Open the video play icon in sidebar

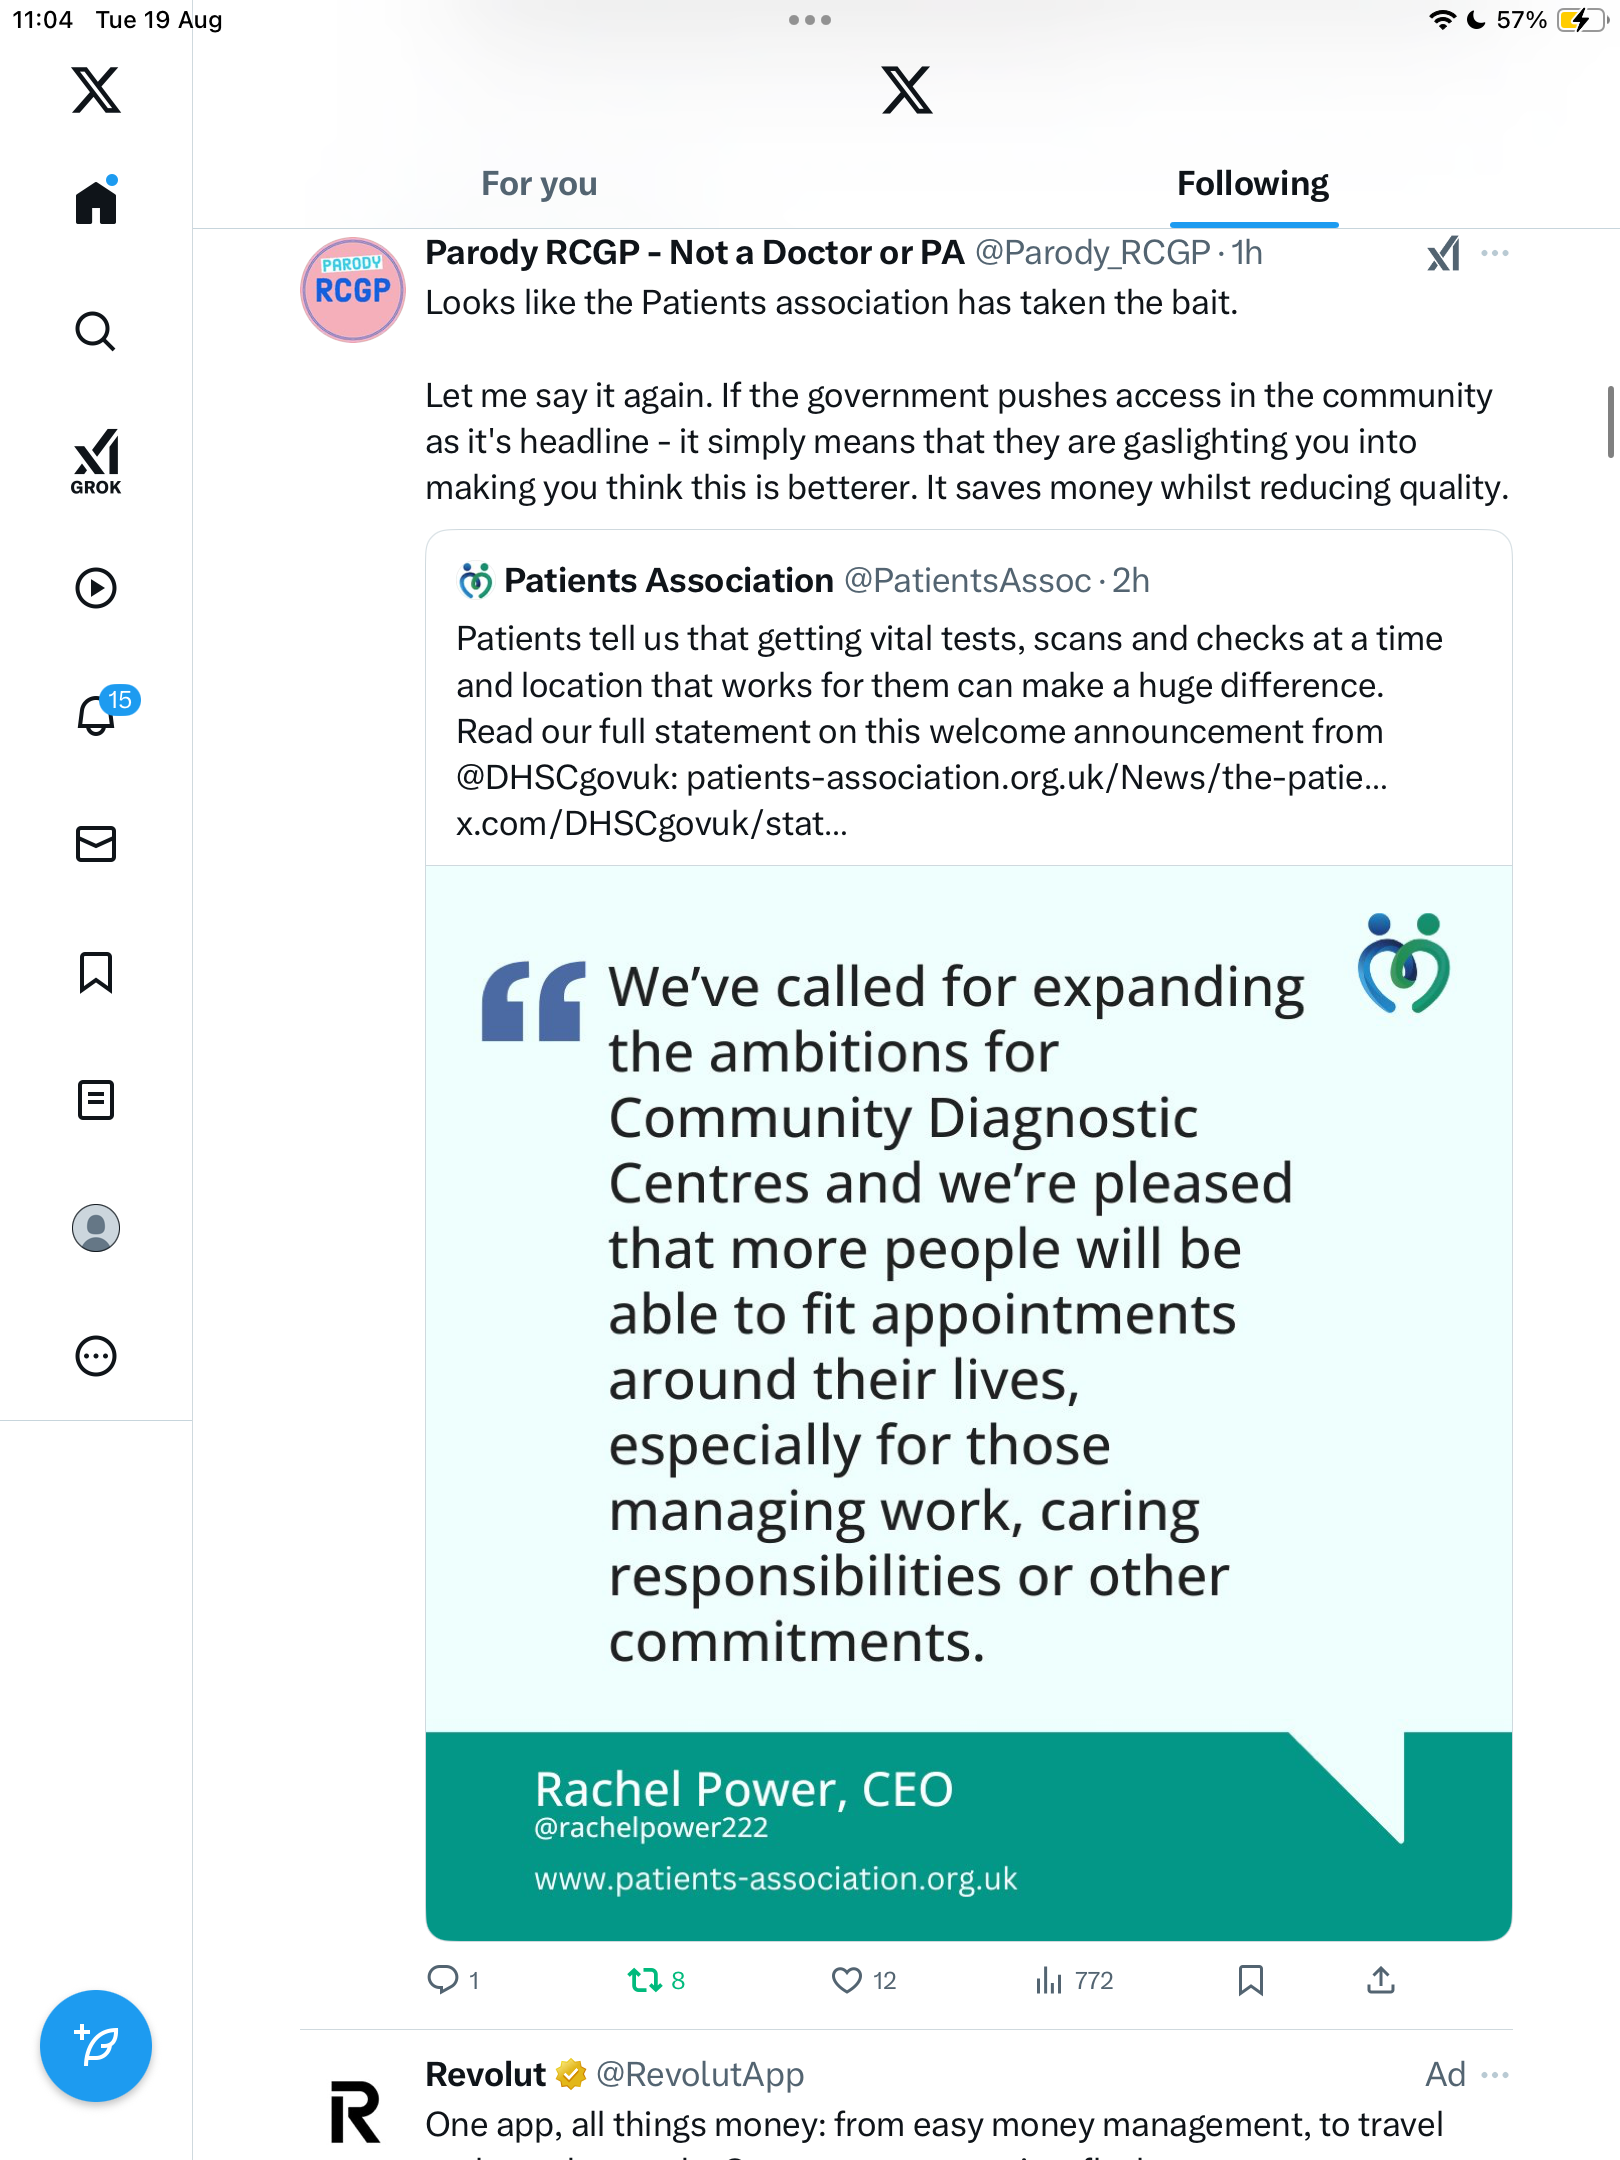96,588
